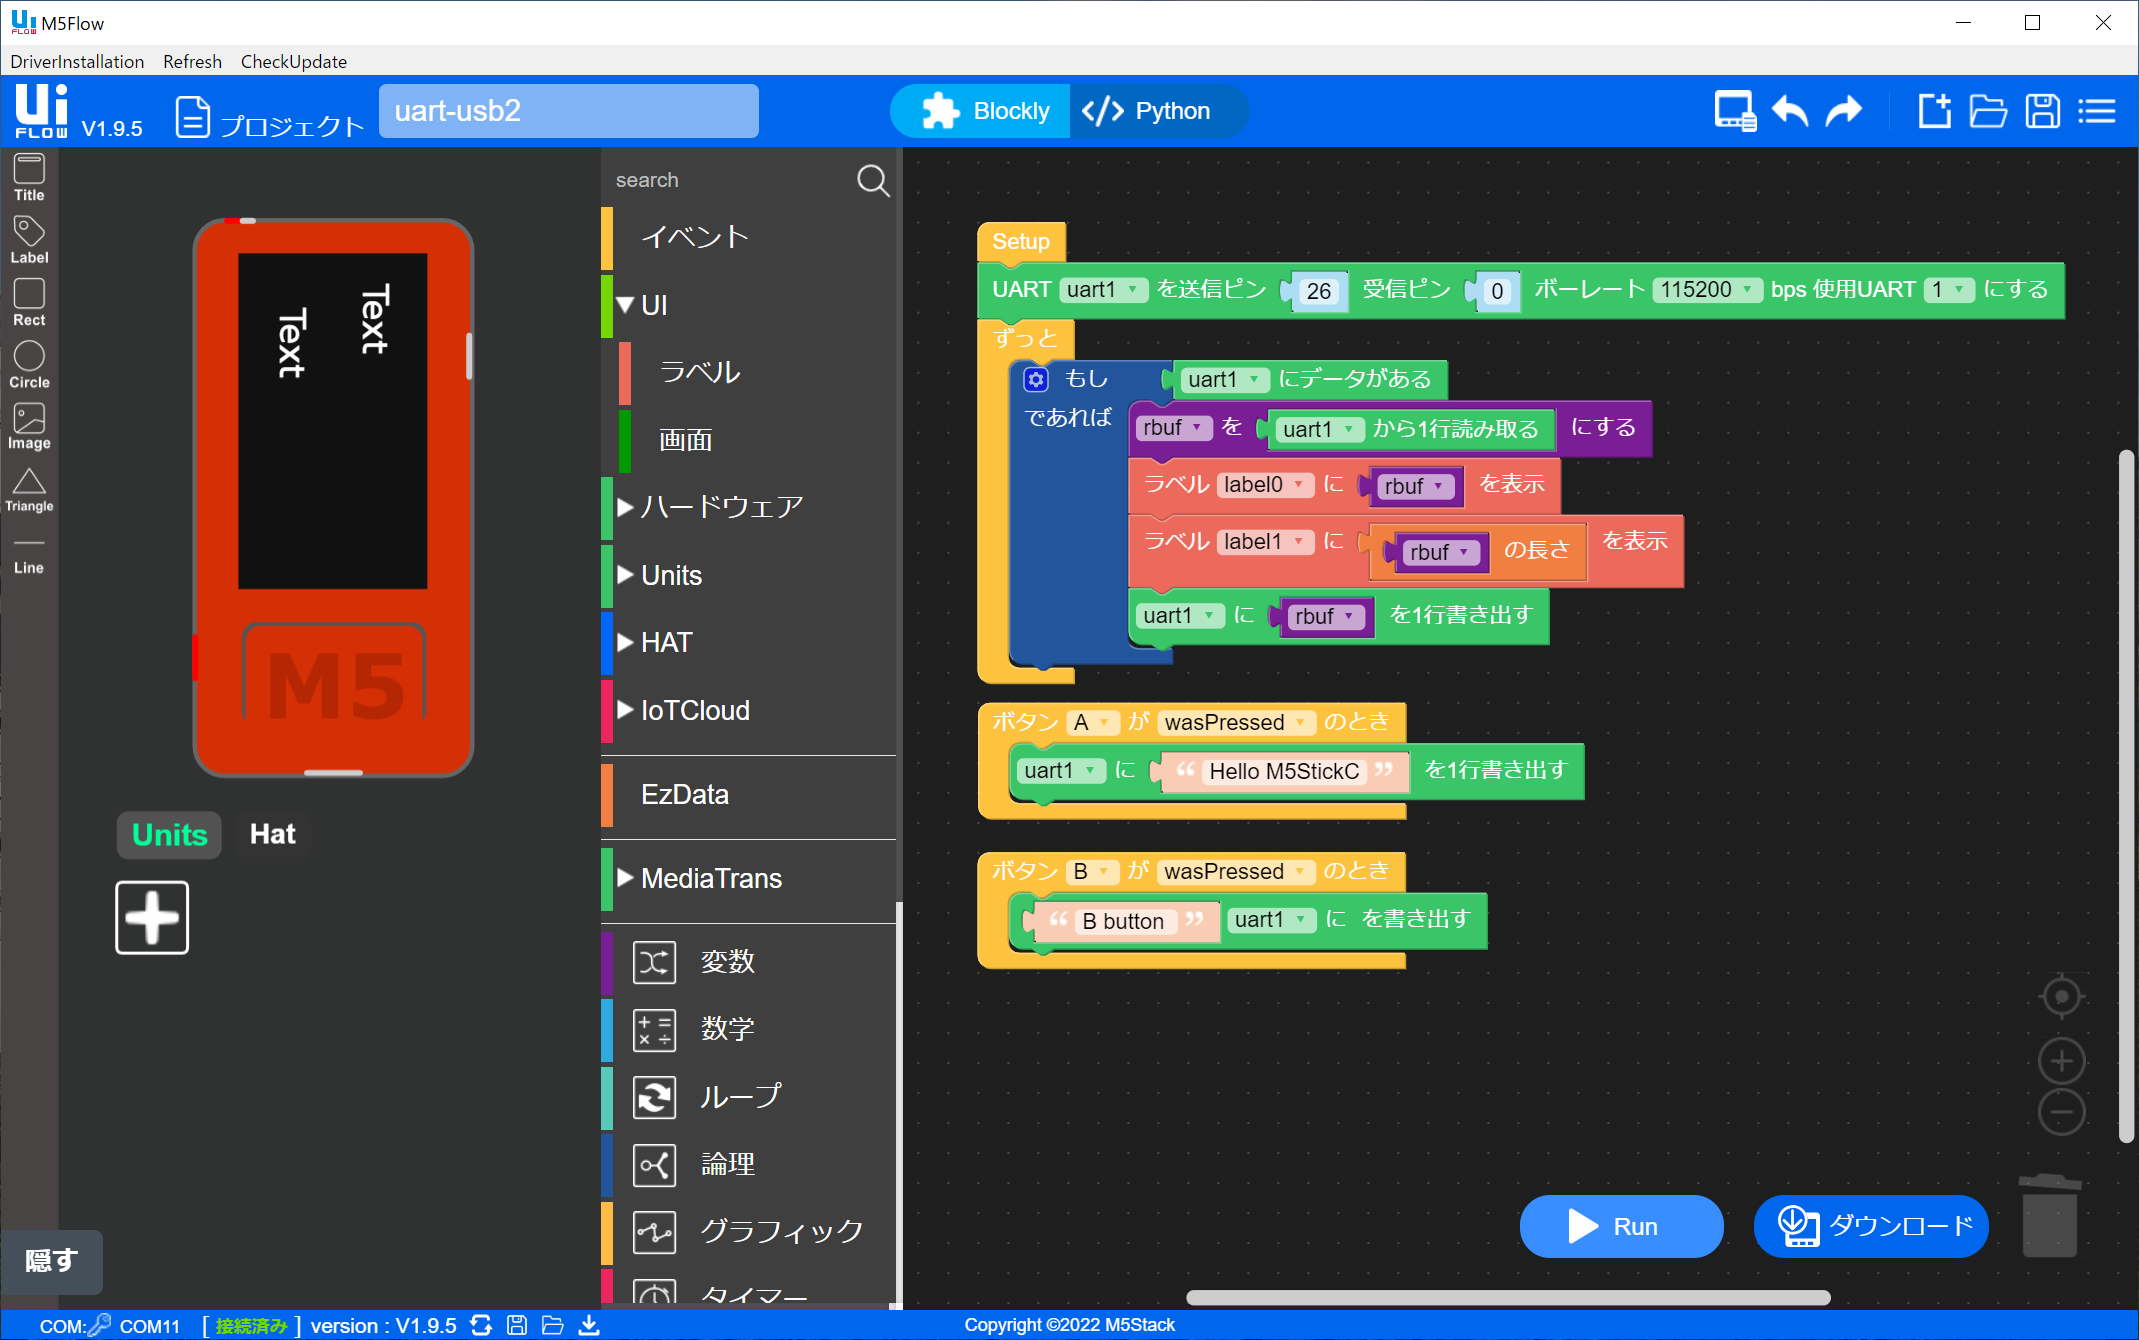The image size is (2139, 1340).
Task: Click the COM port key icon
Action: tap(100, 1325)
